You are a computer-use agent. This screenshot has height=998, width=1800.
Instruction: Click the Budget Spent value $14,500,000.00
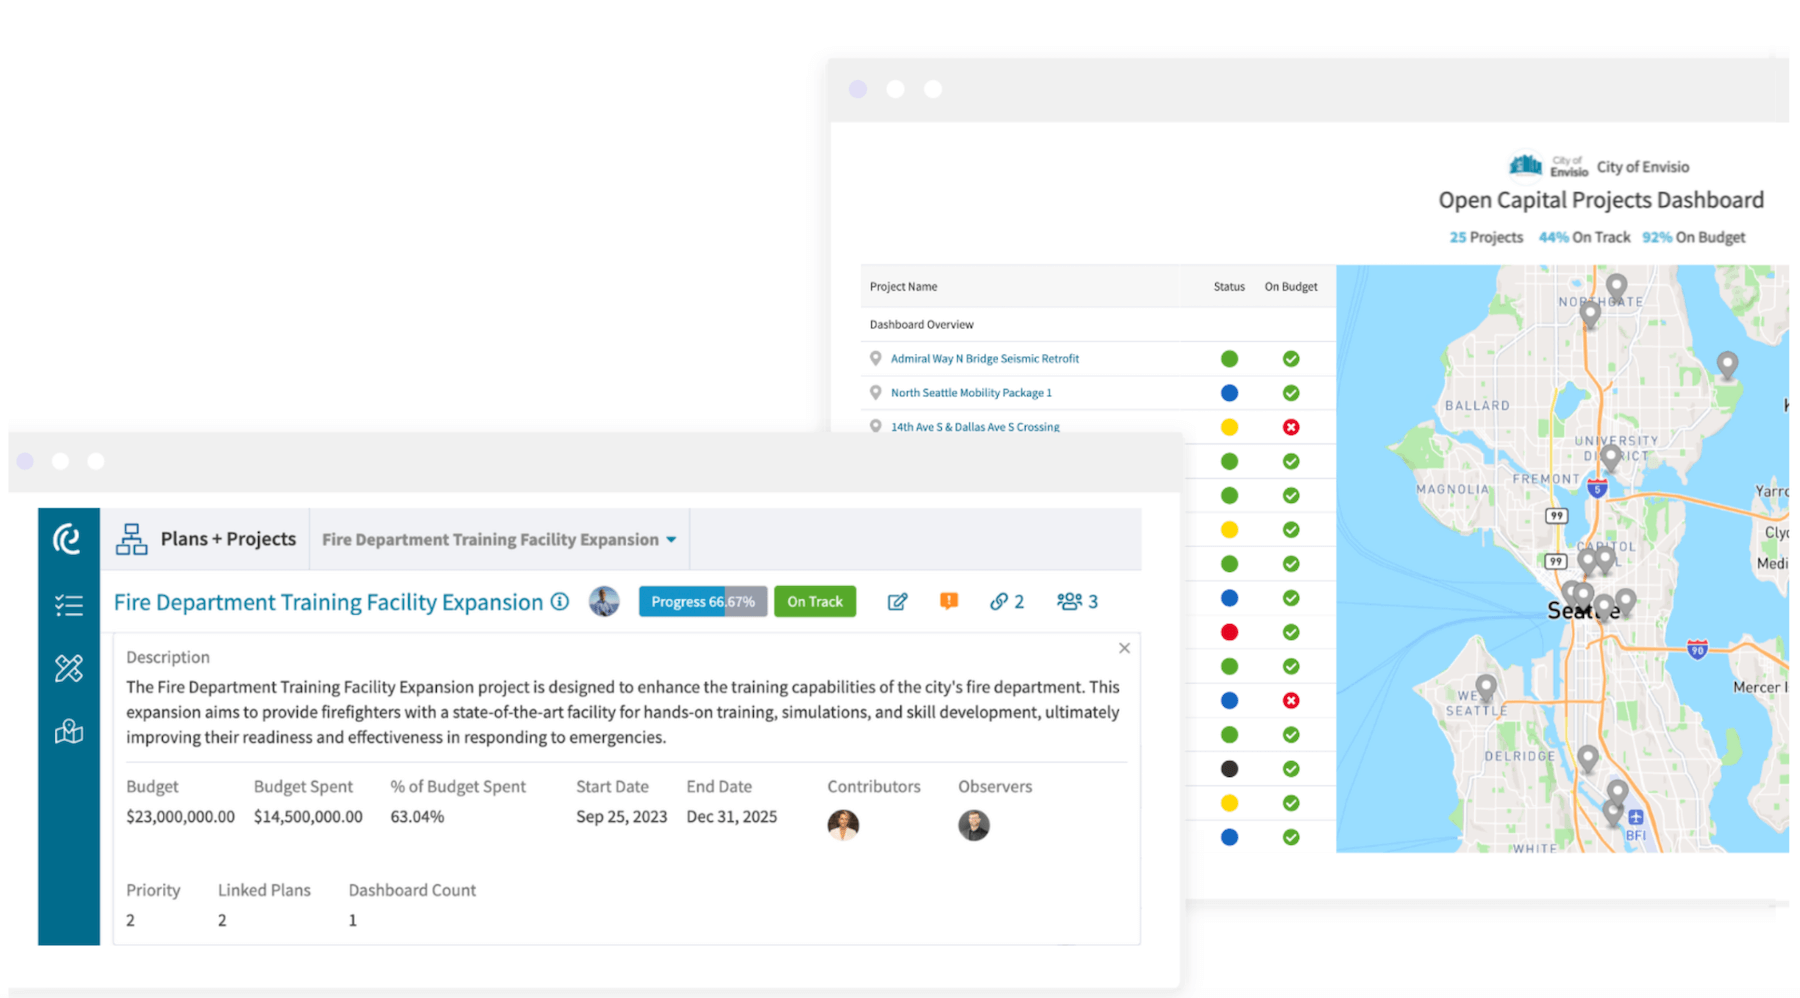(308, 816)
